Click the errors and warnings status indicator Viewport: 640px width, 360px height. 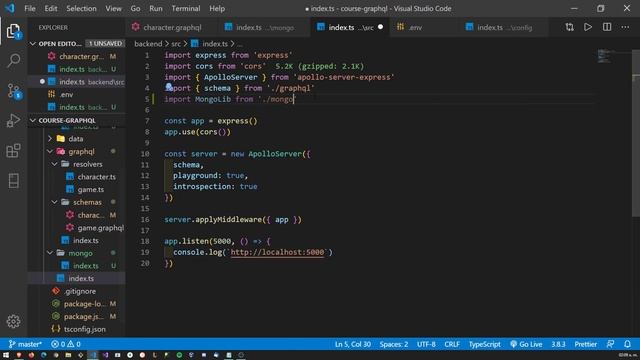[x=66, y=344]
